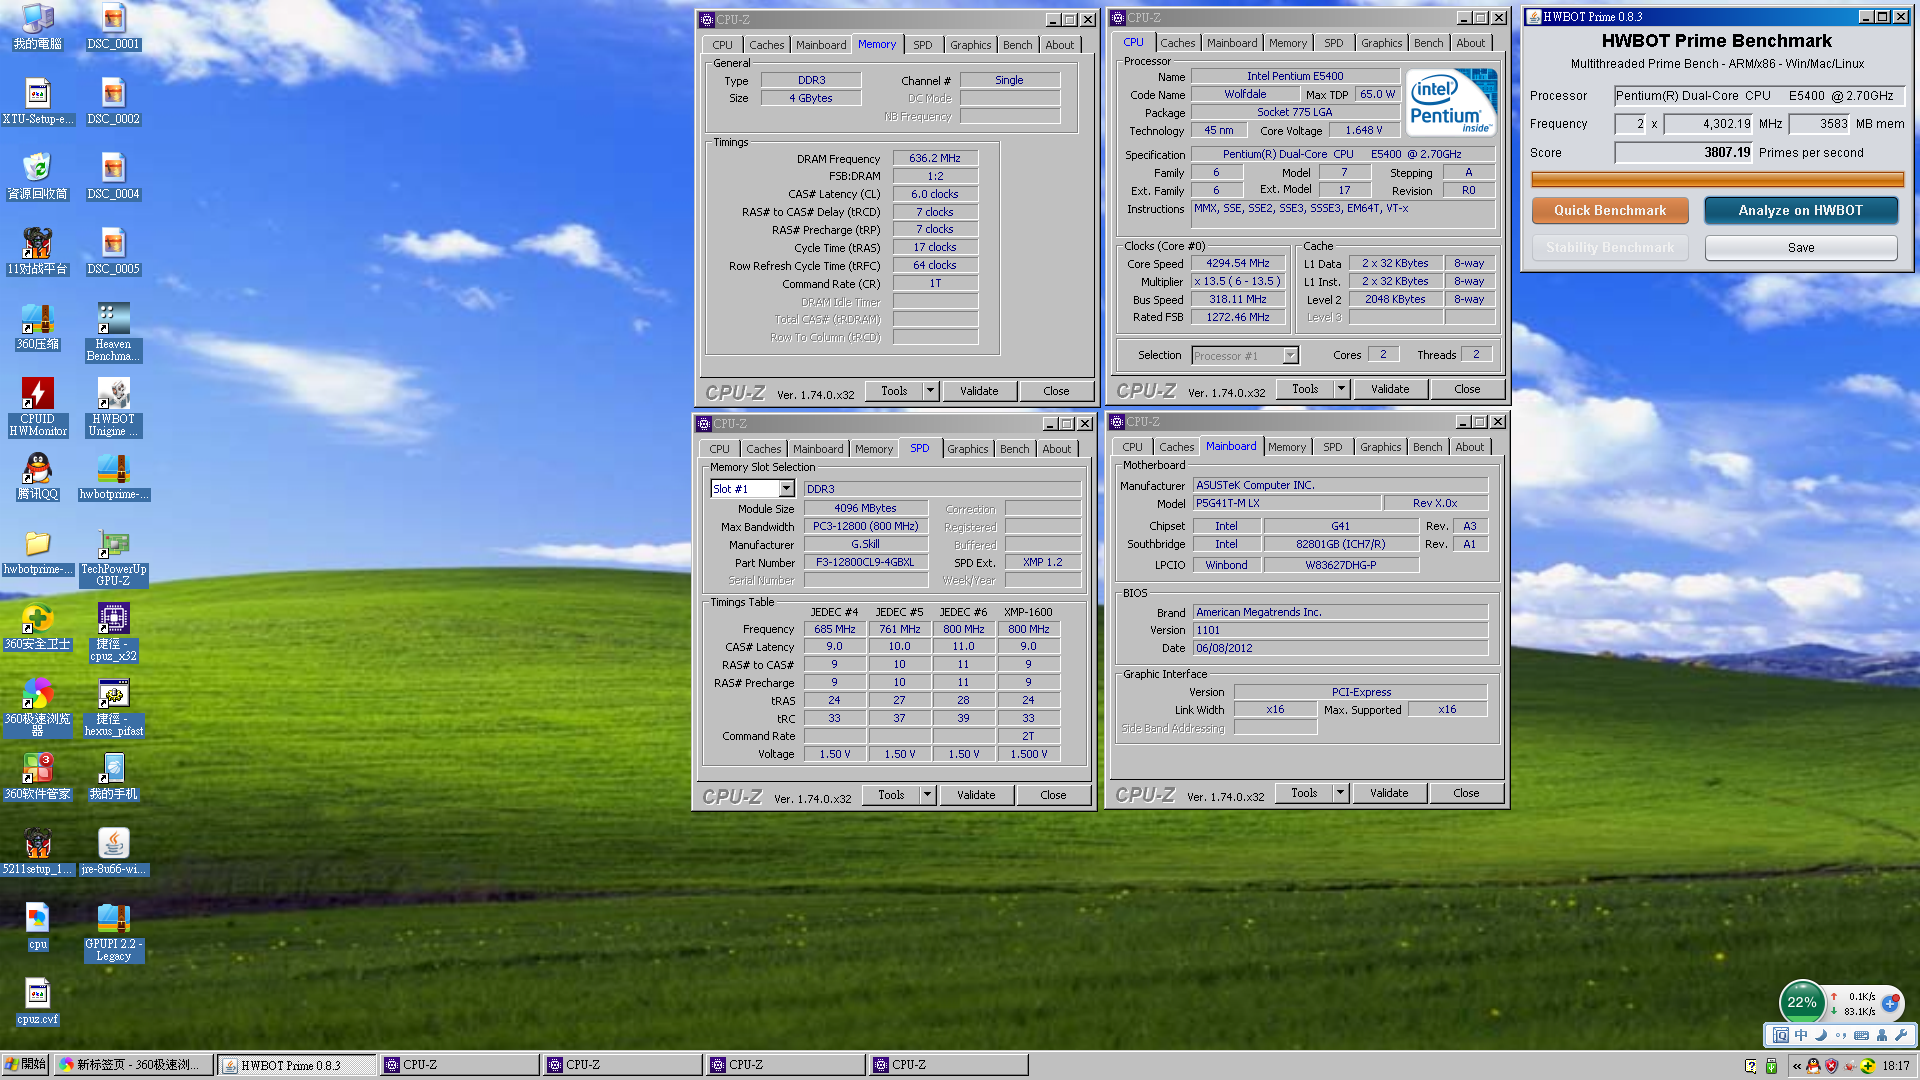Open the Processor #1 selection dropdown
Viewport: 1920px width, 1080px height.
[x=1290, y=355]
